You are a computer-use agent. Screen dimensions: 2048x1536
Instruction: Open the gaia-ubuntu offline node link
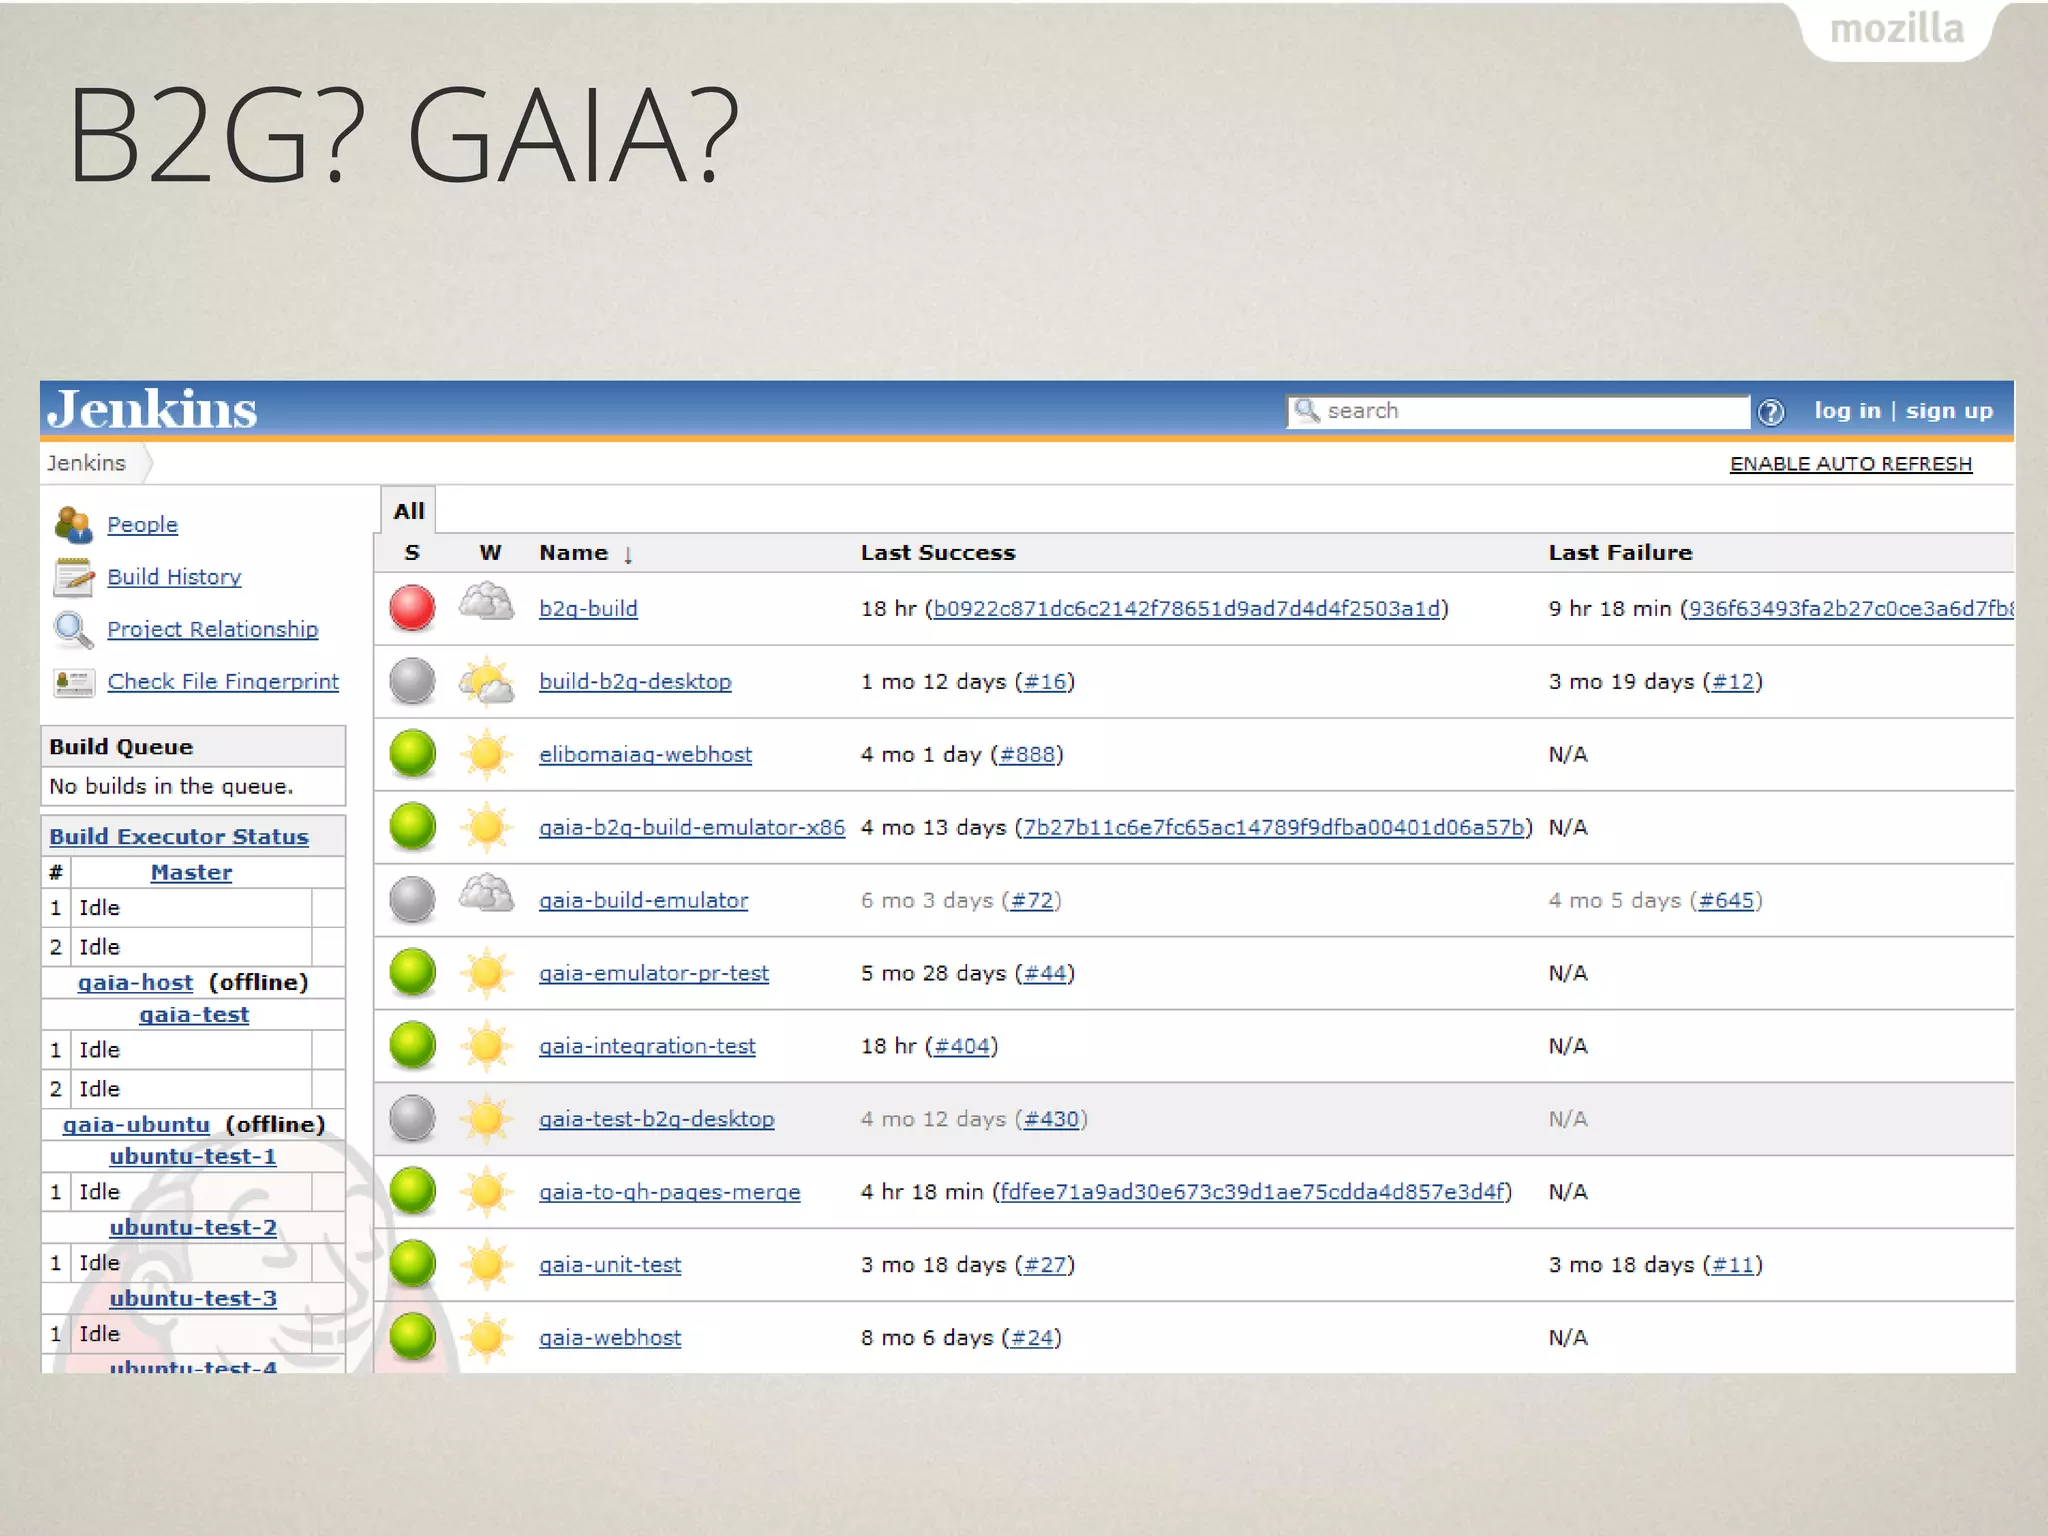(136, 1124)
